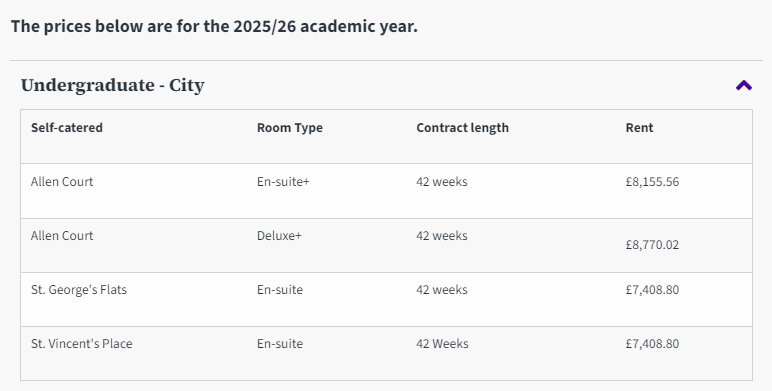Select Allen Court En-suite+ row name
The image size is (772, 391).
click(62, 182)
